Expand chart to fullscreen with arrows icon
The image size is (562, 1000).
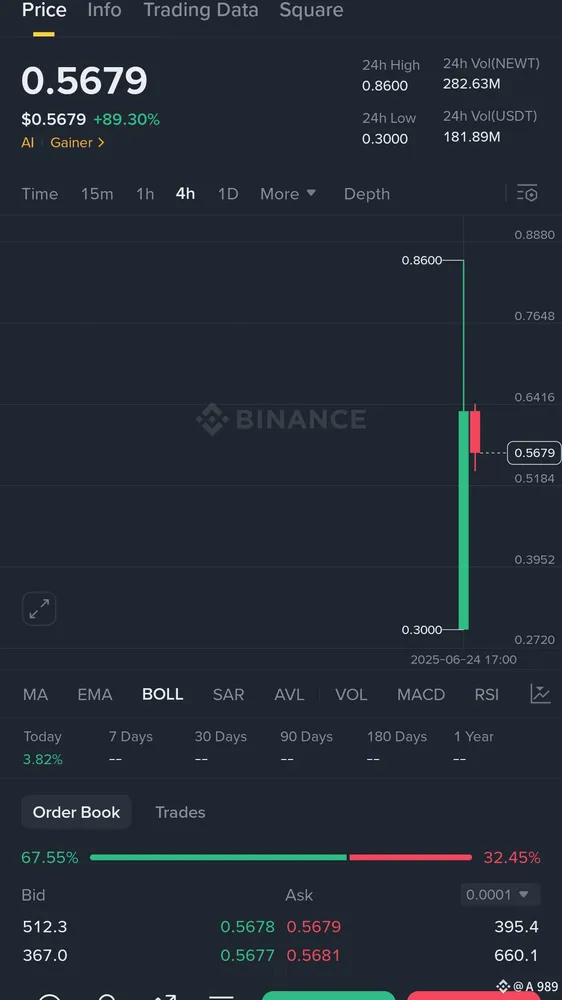pyautogui.click(x=39, y=608)
